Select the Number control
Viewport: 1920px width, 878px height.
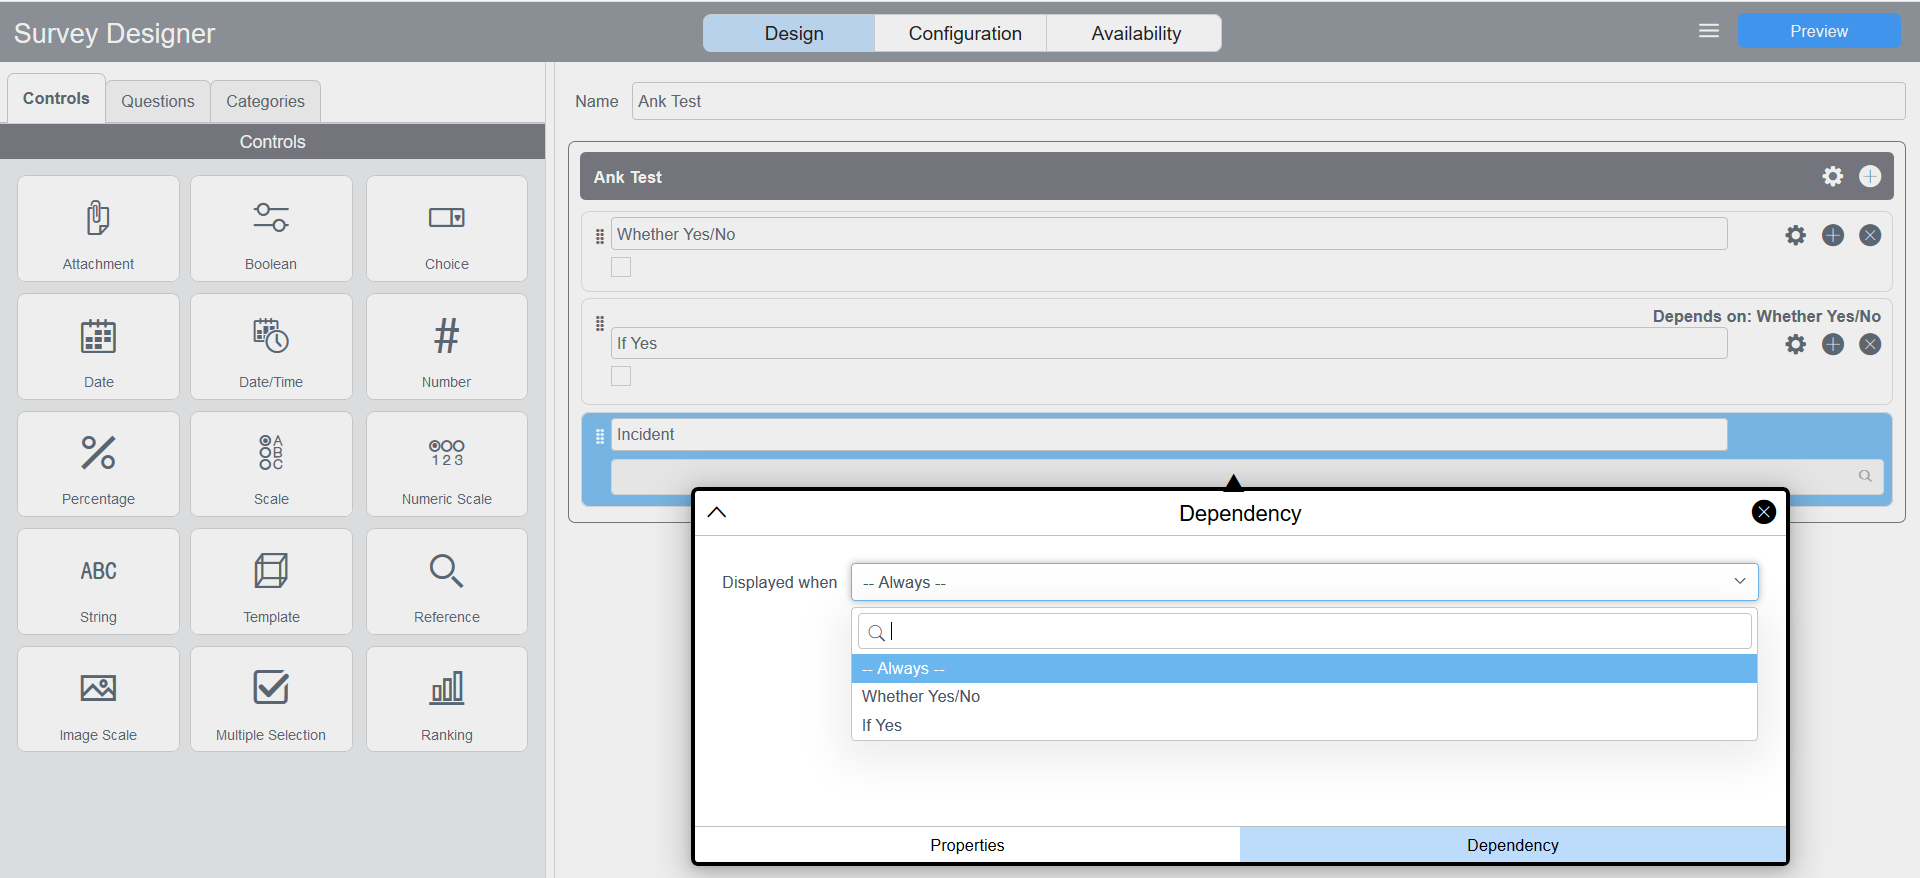[447, 347]
